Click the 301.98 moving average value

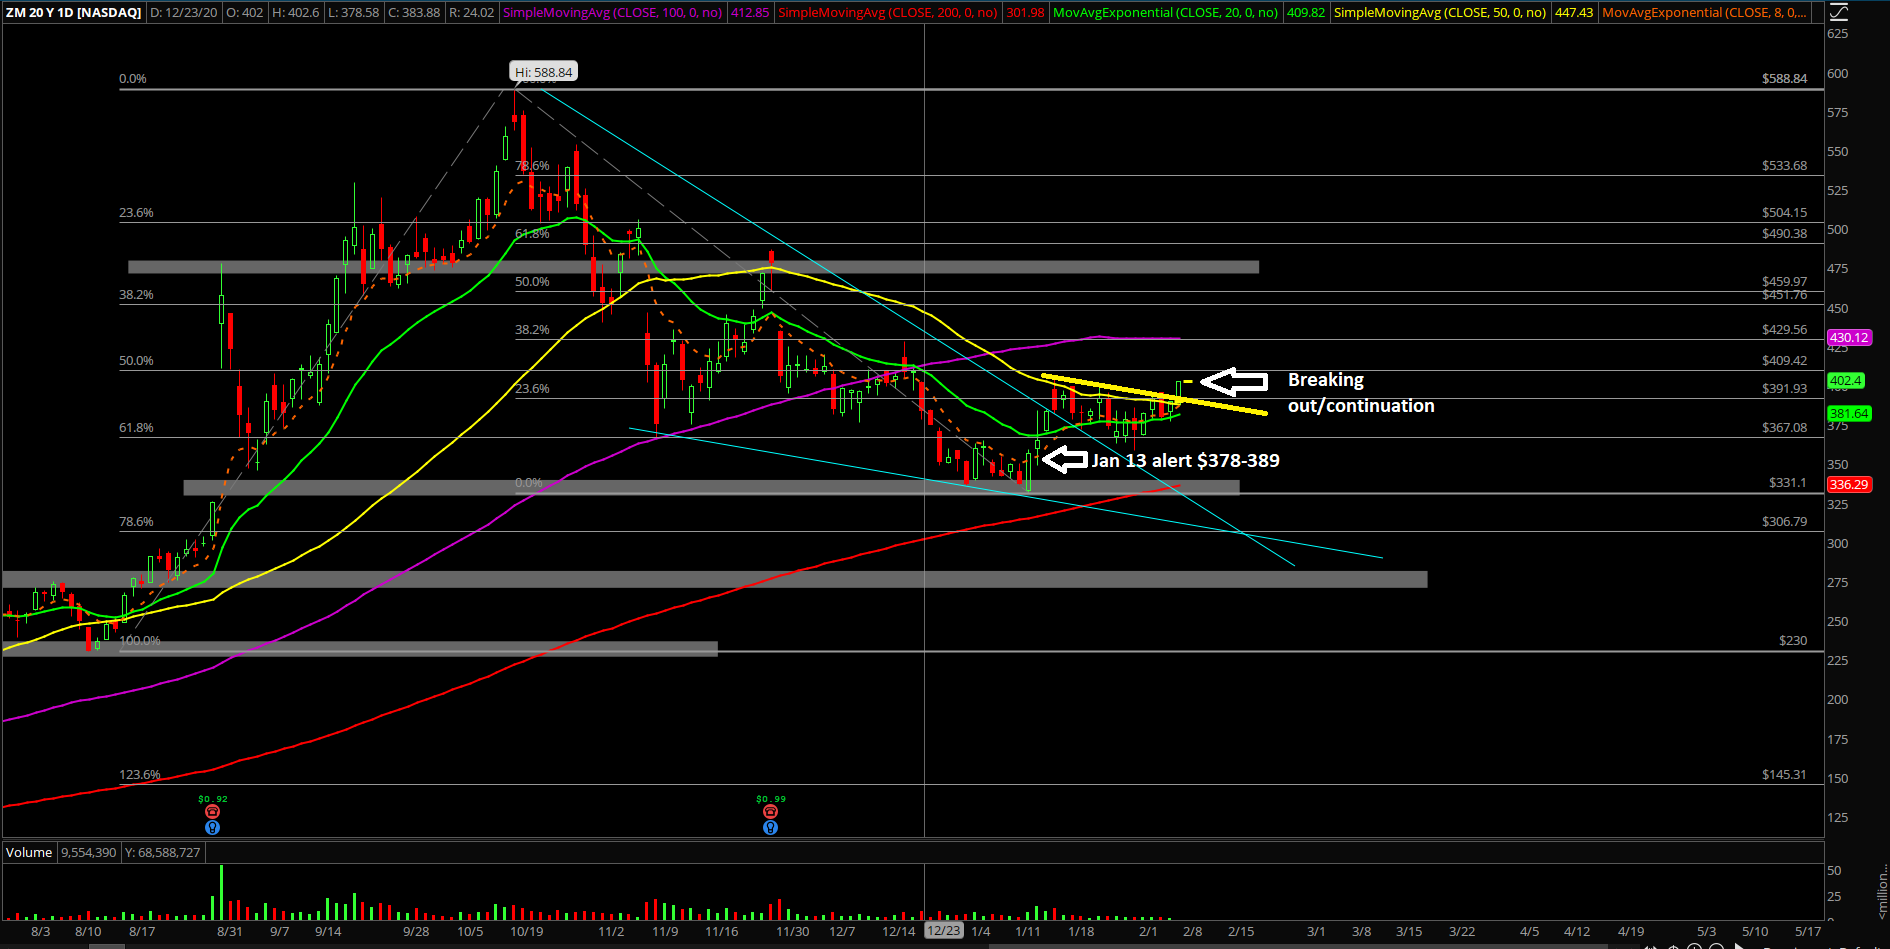tap(1025, 13)
